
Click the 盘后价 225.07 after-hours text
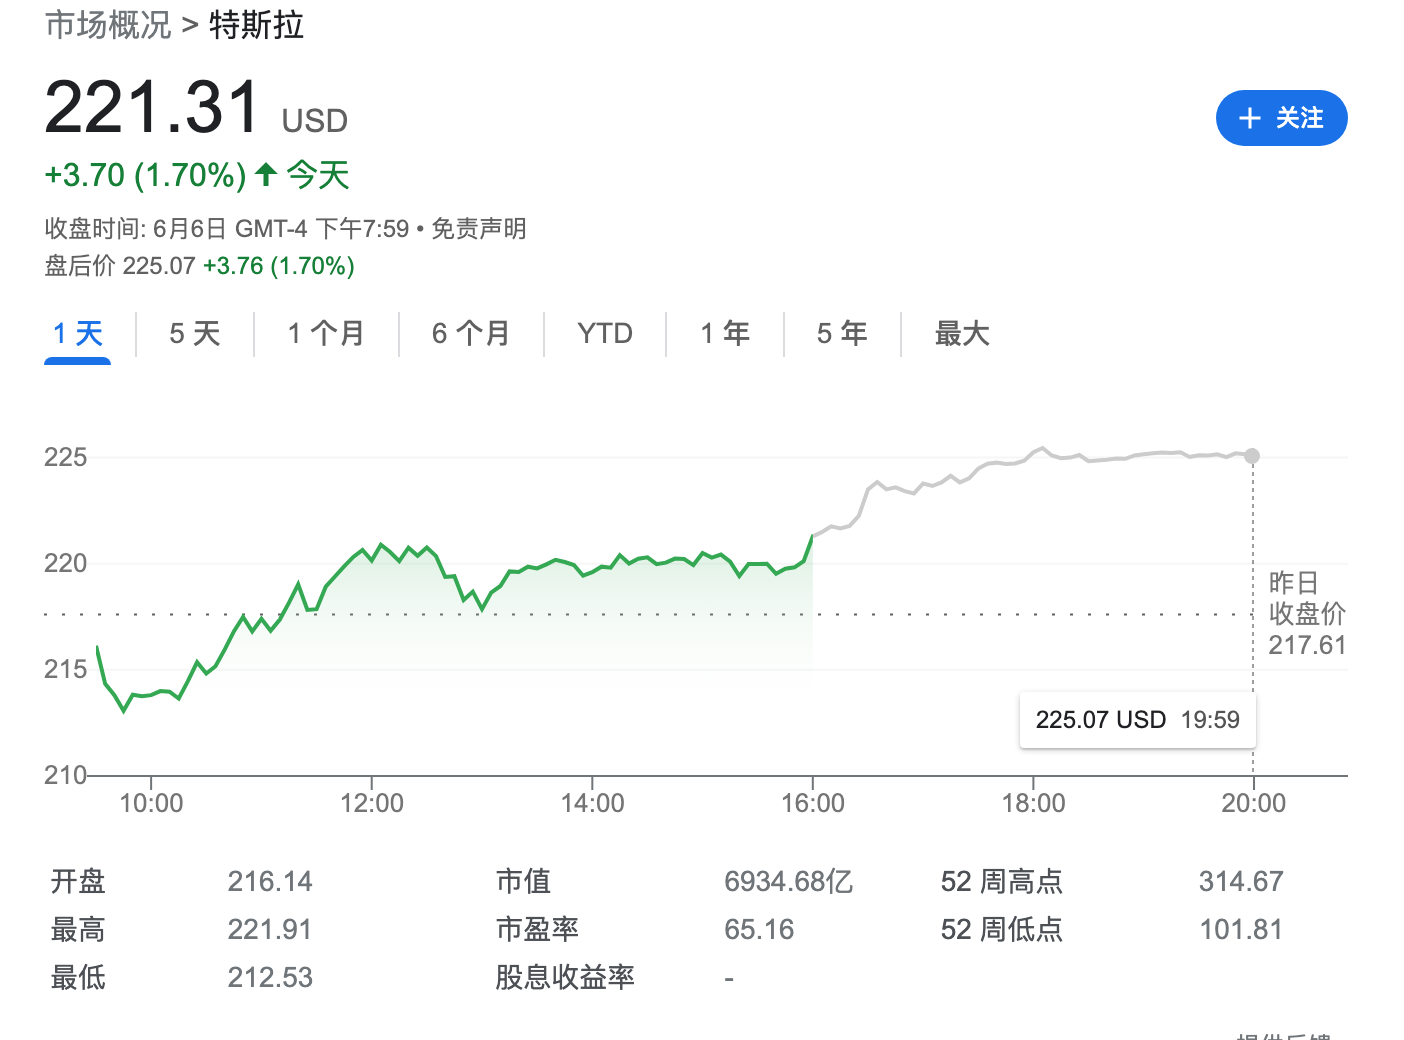pos(120,266)
